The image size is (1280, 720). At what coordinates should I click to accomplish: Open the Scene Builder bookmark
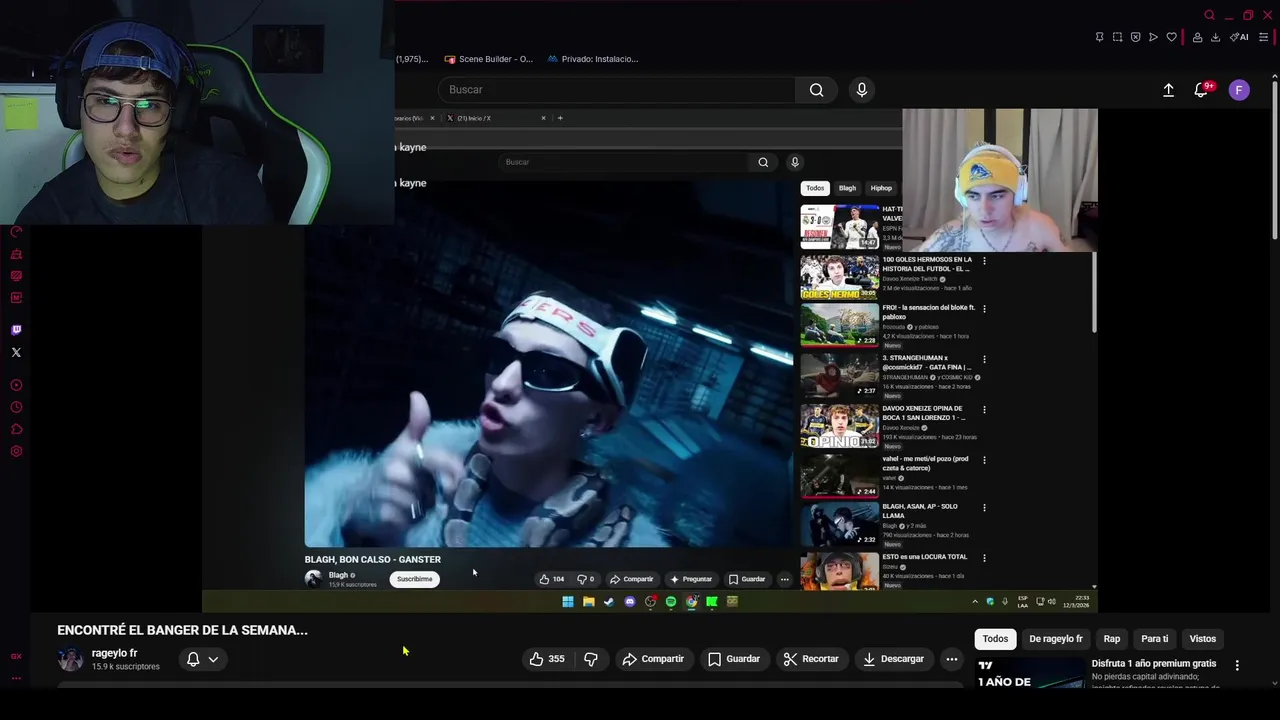488,59
